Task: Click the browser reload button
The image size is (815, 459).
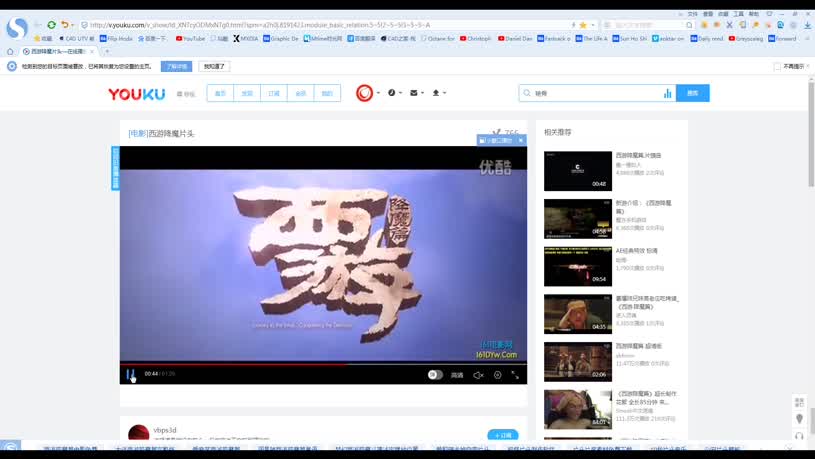Action: pos(51,24)
